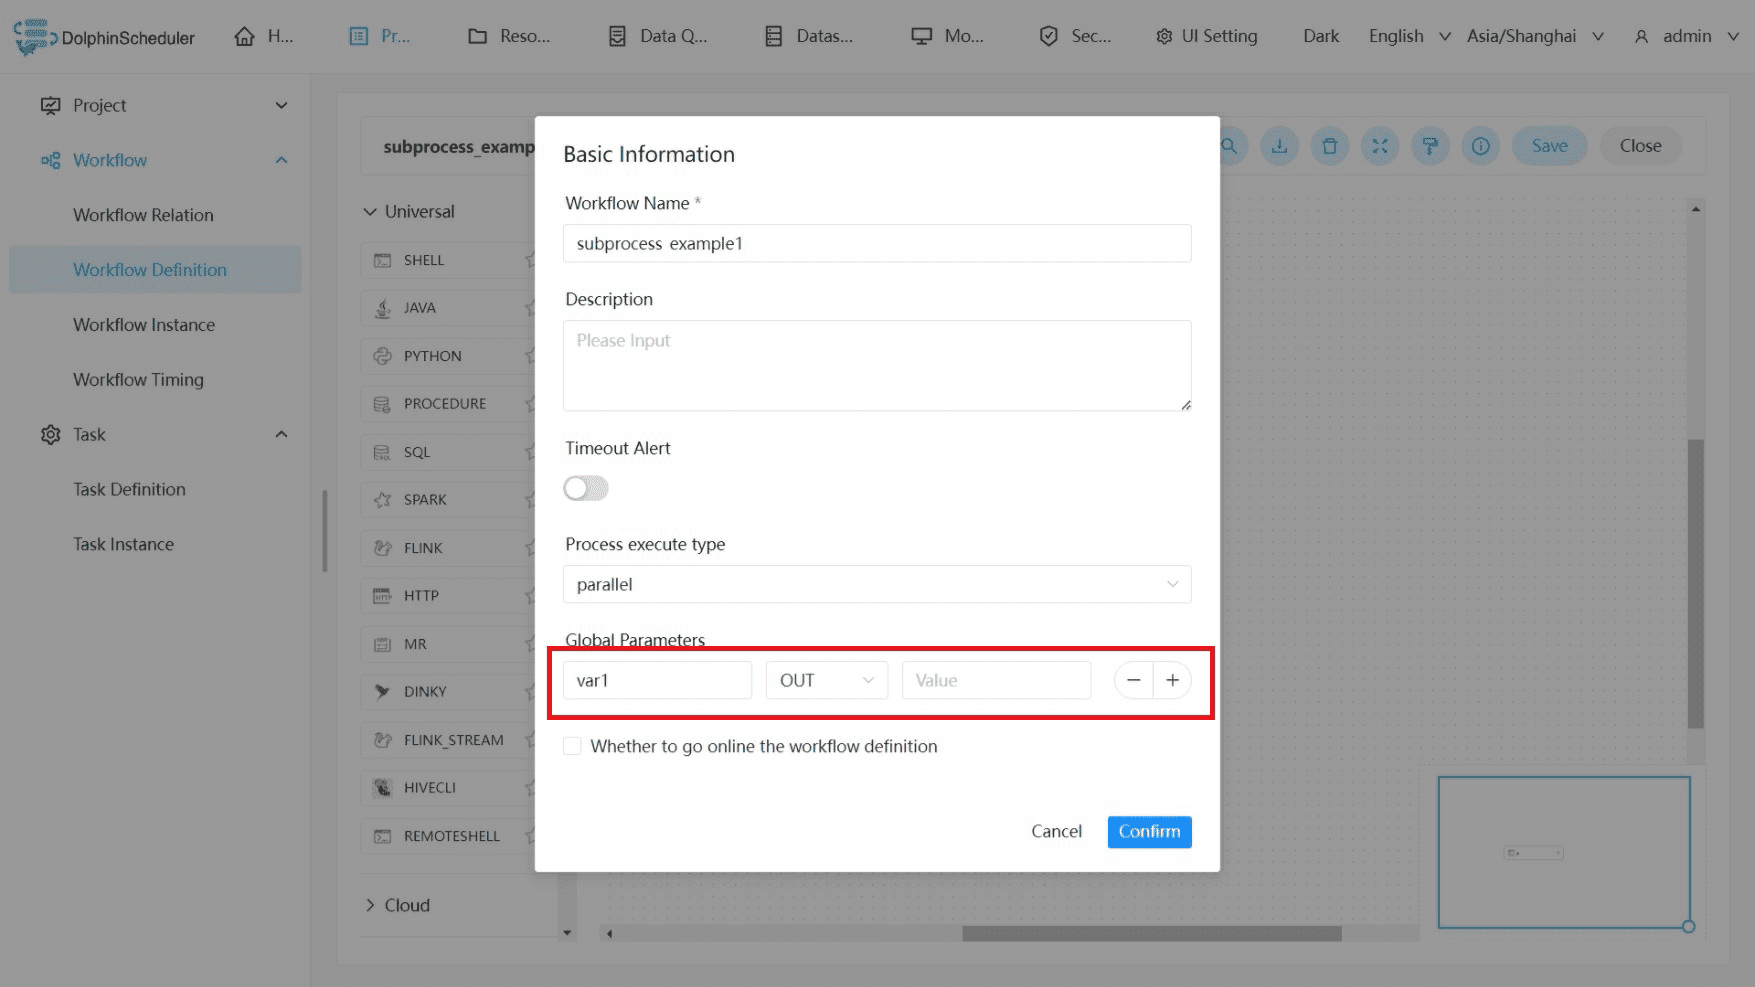This screenshot has height=987, width=1755.
Task: Open the Asia/Shanghai timezone dropdown
Action: (1534, 36)
